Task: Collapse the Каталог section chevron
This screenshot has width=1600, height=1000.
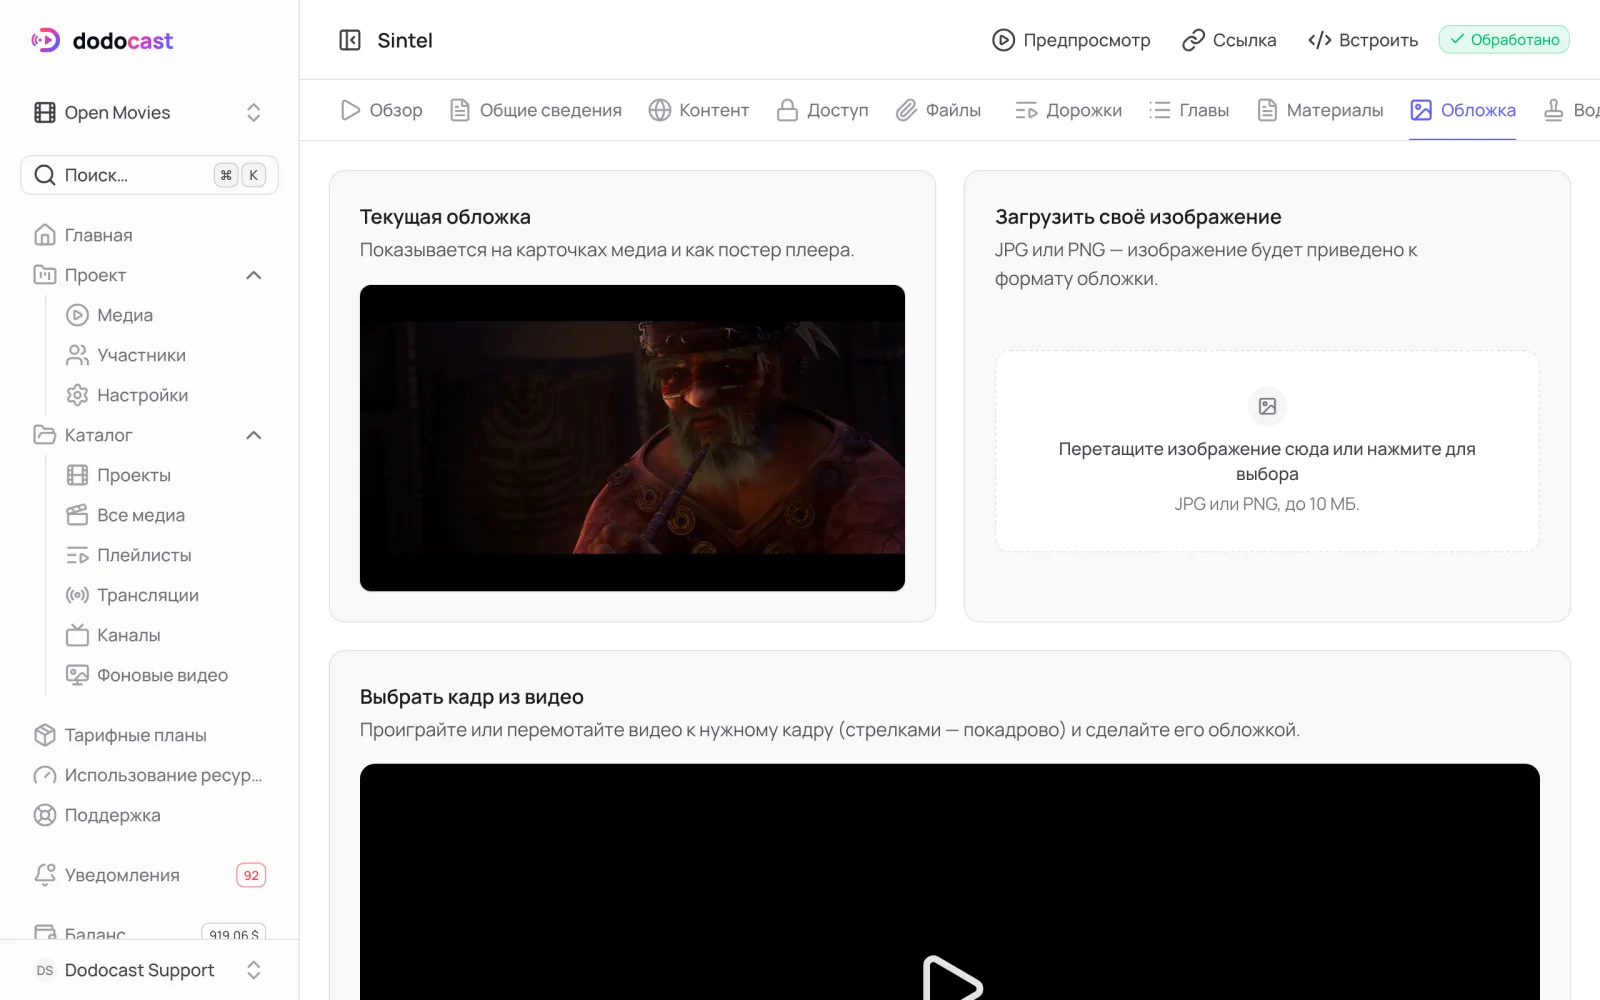Action: coord(254,435)
